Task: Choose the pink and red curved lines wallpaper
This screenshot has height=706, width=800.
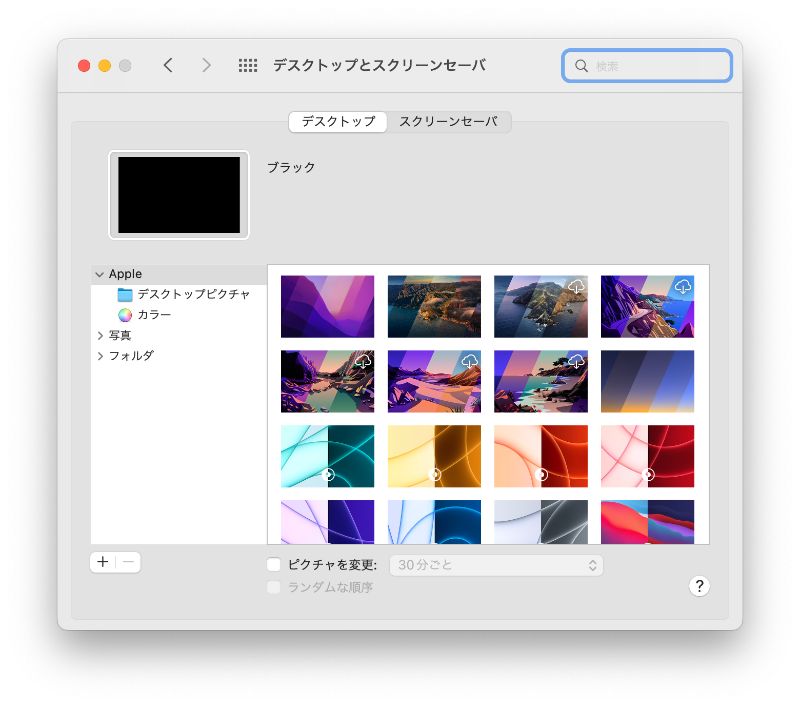Action: point(647,456)
